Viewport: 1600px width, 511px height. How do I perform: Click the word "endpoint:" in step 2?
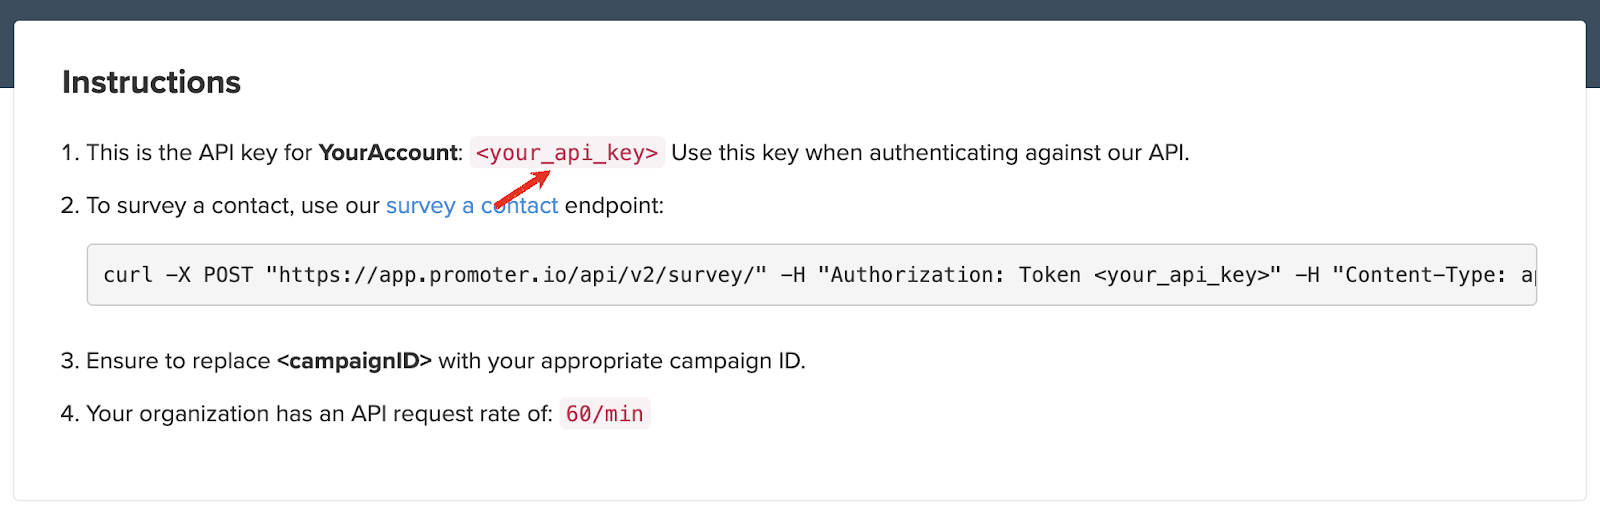(x=614, y=206)
